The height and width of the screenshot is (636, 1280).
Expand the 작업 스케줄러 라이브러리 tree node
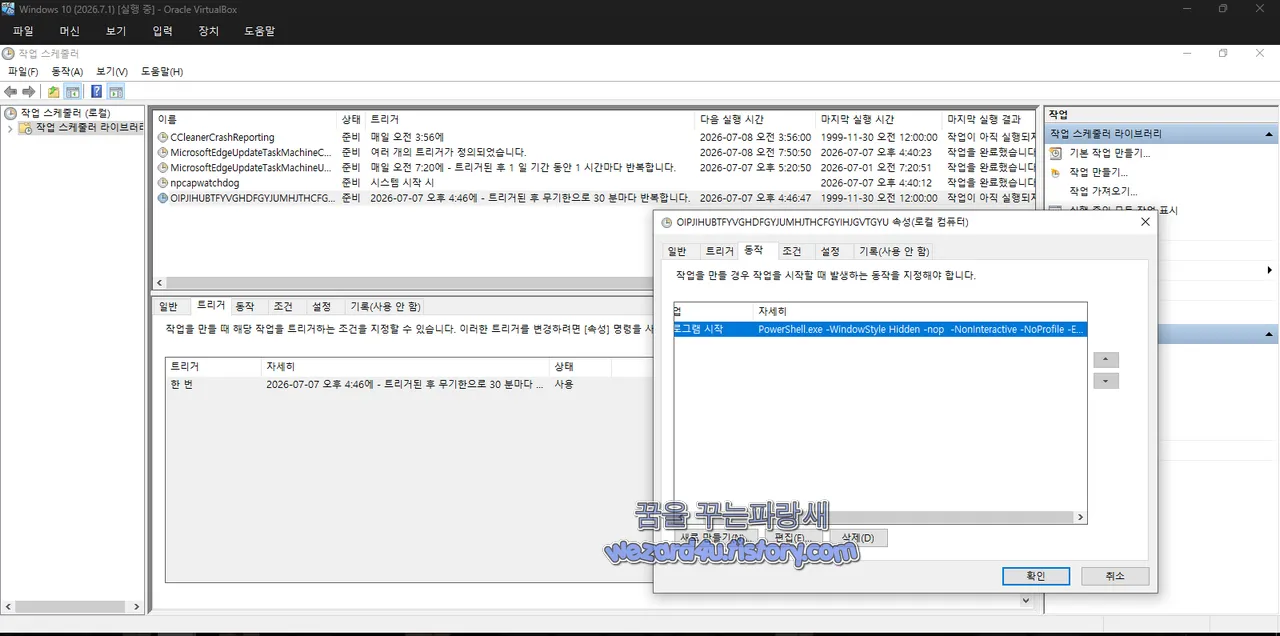[x=10, y=128]
